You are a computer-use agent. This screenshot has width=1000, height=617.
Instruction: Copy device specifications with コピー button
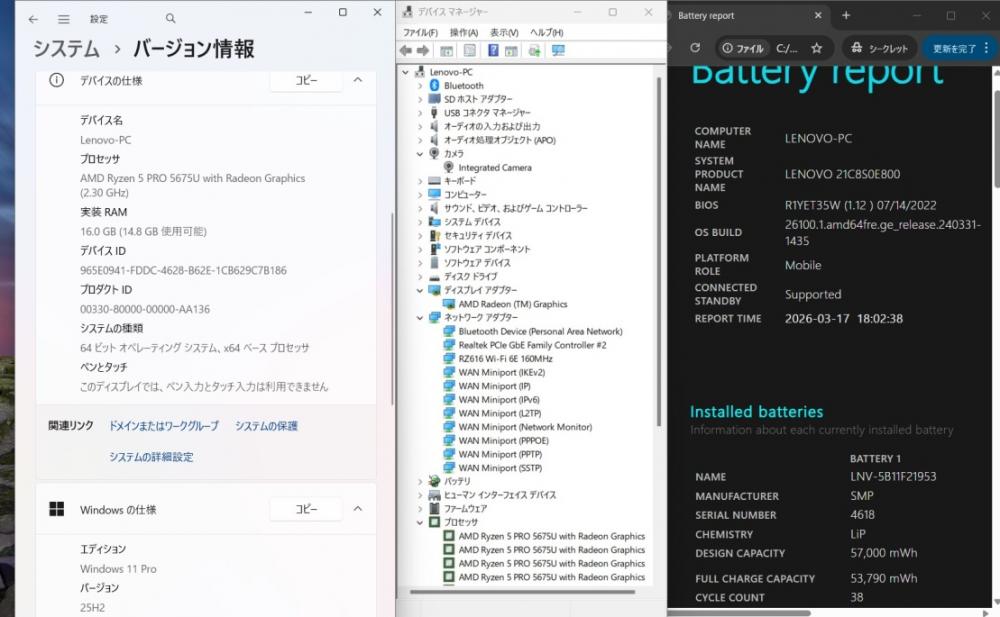(306, 80)
